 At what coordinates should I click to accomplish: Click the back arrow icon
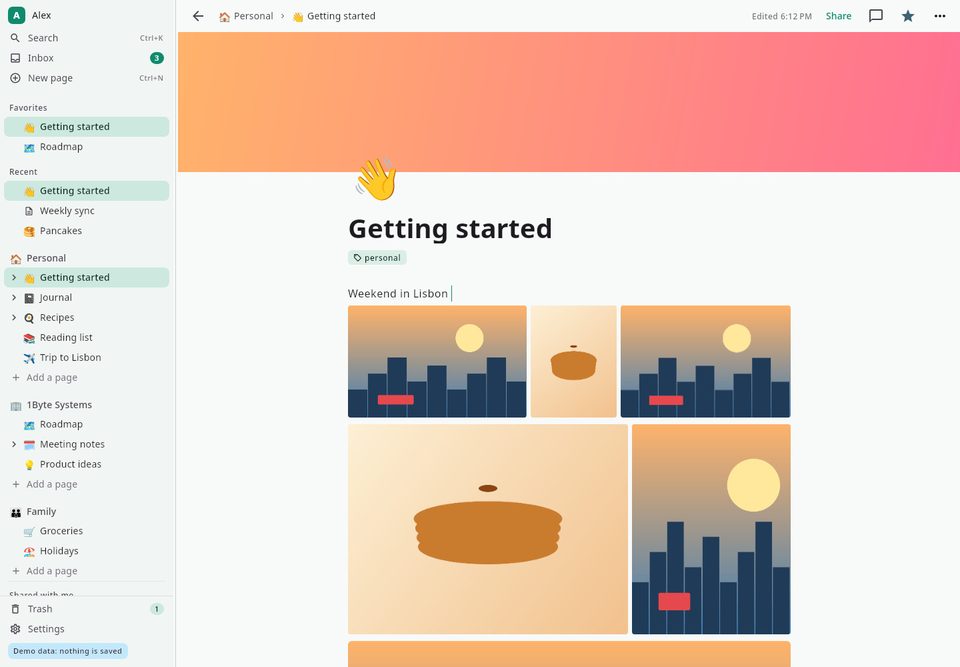pos(198,16)
